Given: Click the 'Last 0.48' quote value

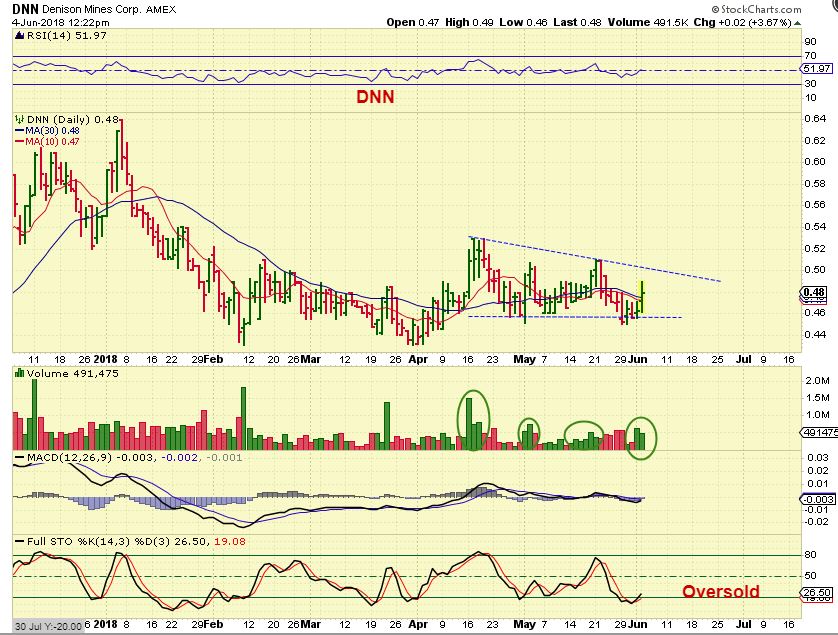Looking at the screenshot, I should tap(577, 22).
